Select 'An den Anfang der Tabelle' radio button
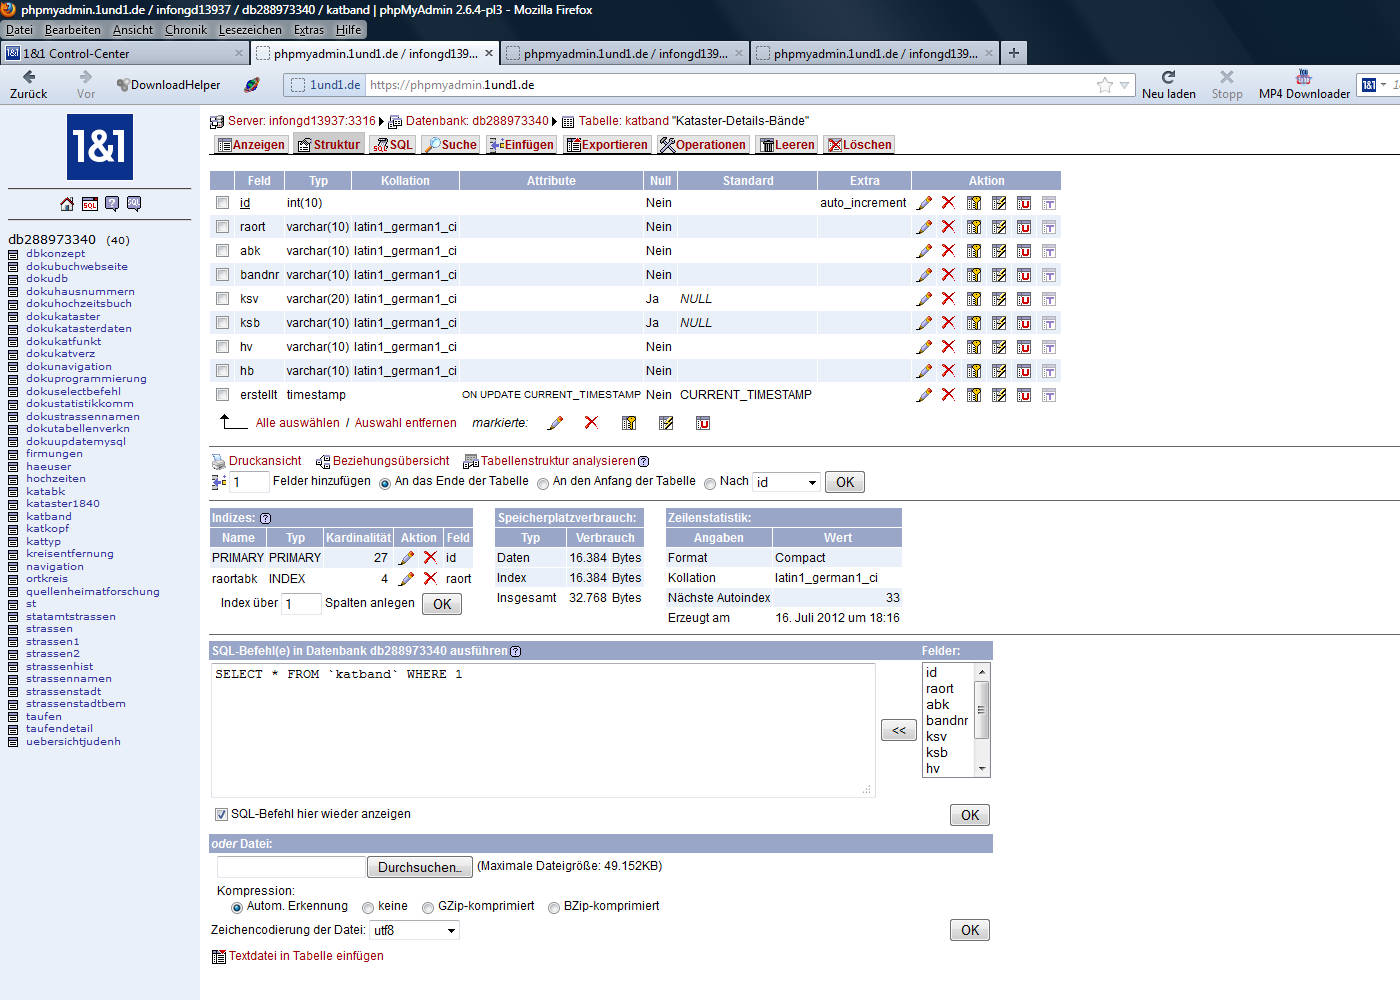This screenshot has width=1400, height=1000. click(543, 483)
